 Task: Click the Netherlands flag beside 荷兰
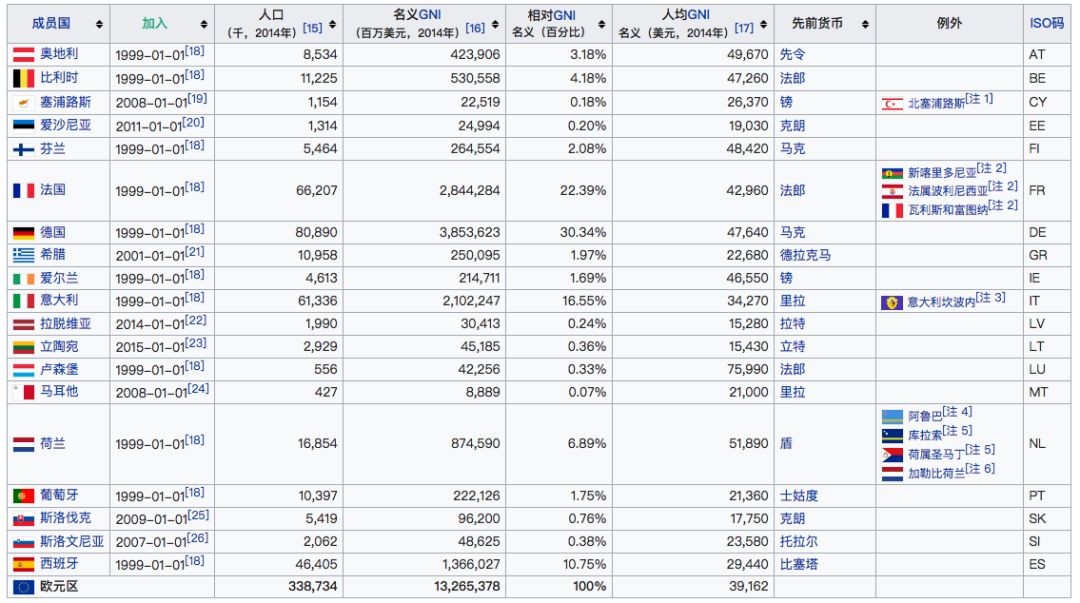tap(23, 444)
